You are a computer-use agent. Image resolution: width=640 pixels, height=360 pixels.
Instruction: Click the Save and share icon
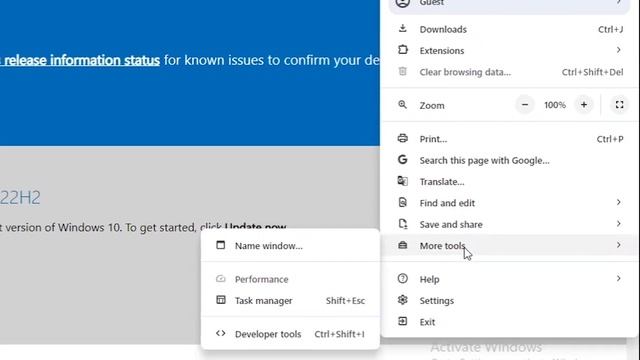[402, 224]
